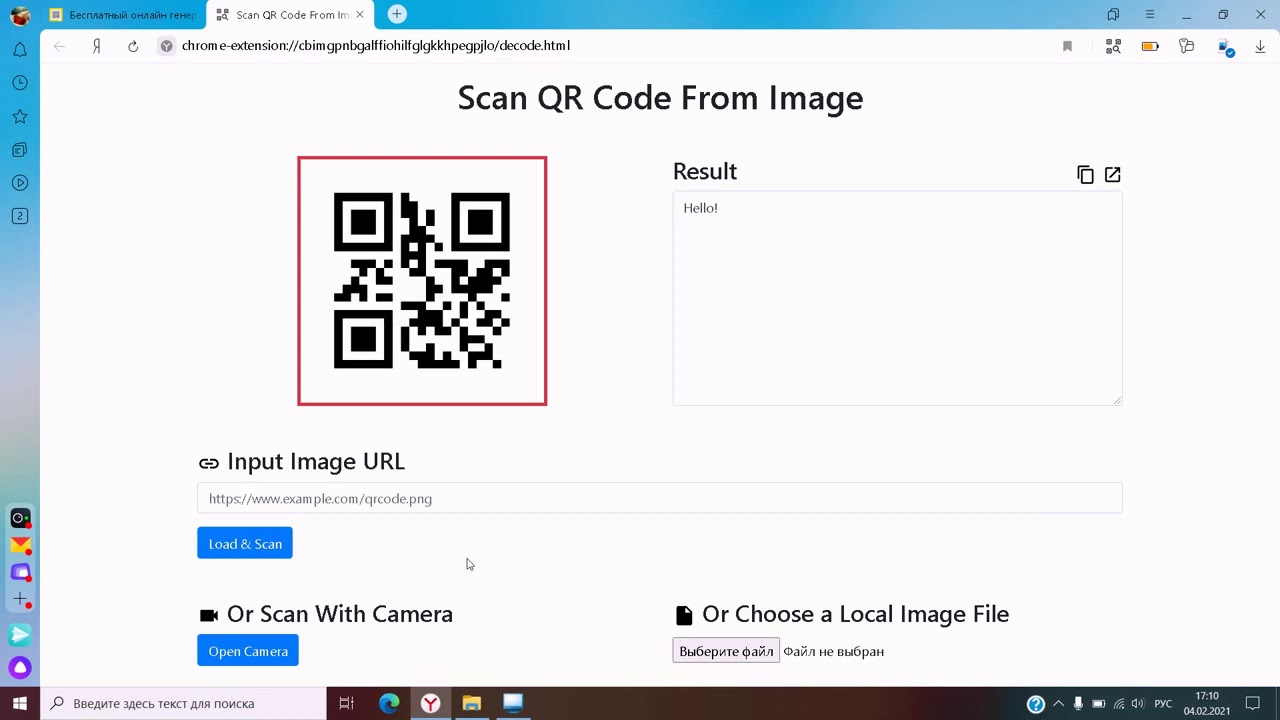Image resolution: width=1280 pixels, height=720 pixels.
Task: Open the camera app icon in sidebar
Action: point(20,518)
